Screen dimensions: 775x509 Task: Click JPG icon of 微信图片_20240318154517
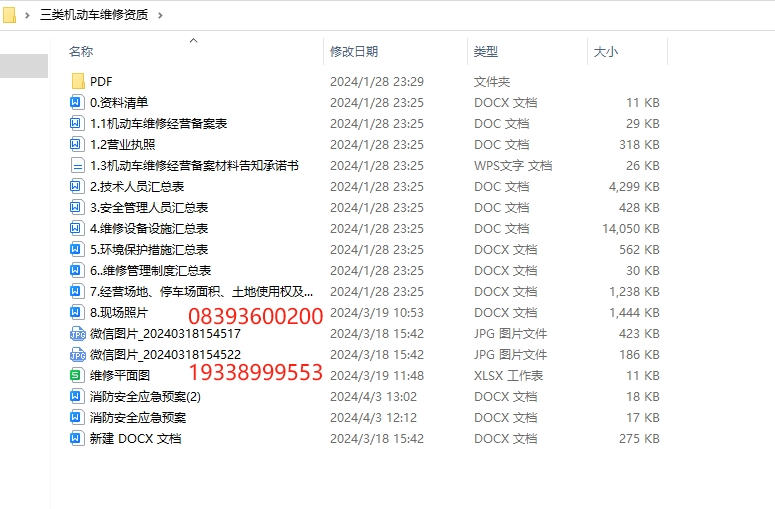coord(78,334)
